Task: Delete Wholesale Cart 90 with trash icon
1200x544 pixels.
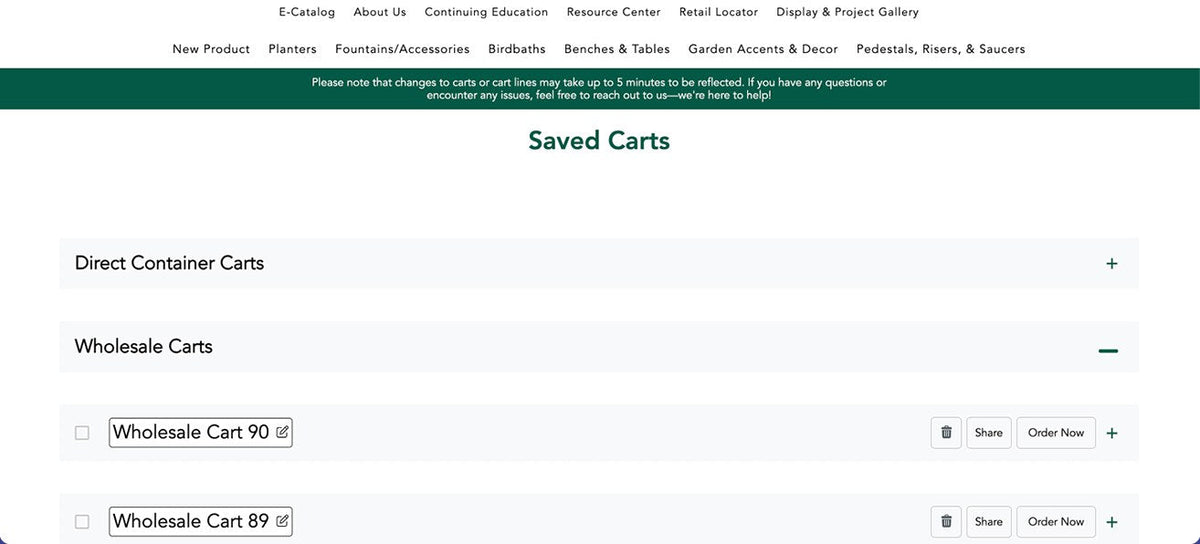Action: click(946, 433)
